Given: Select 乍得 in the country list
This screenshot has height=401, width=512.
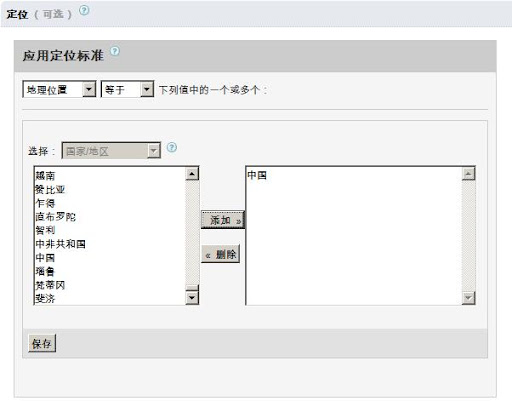Looking at the screenshot, I should pyautogui.click(x=110, y=203).
